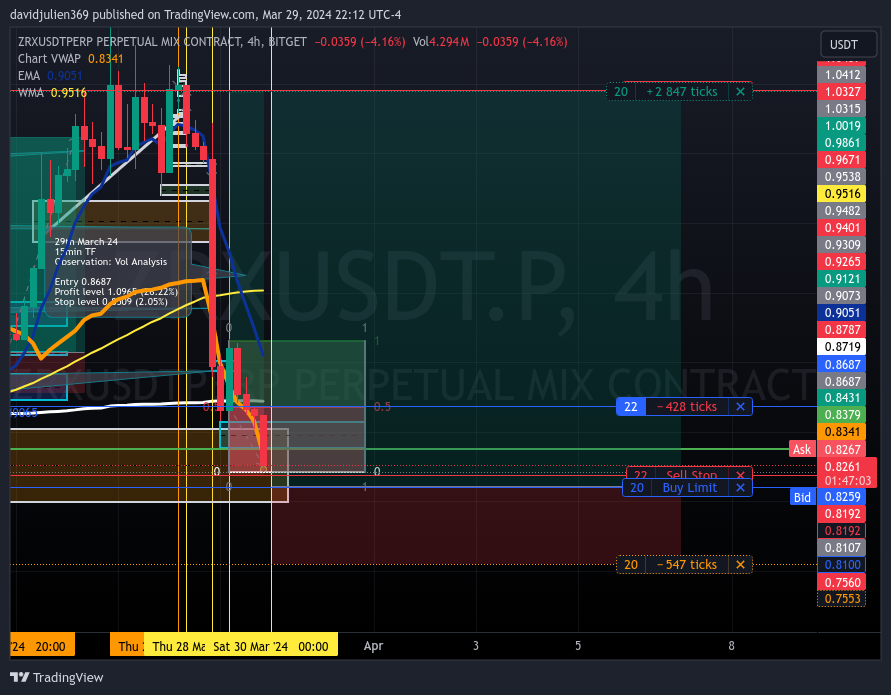Click the Apr label on time axis
The height and width of the screenshot is (695, 891).
(x=373, y=646)
